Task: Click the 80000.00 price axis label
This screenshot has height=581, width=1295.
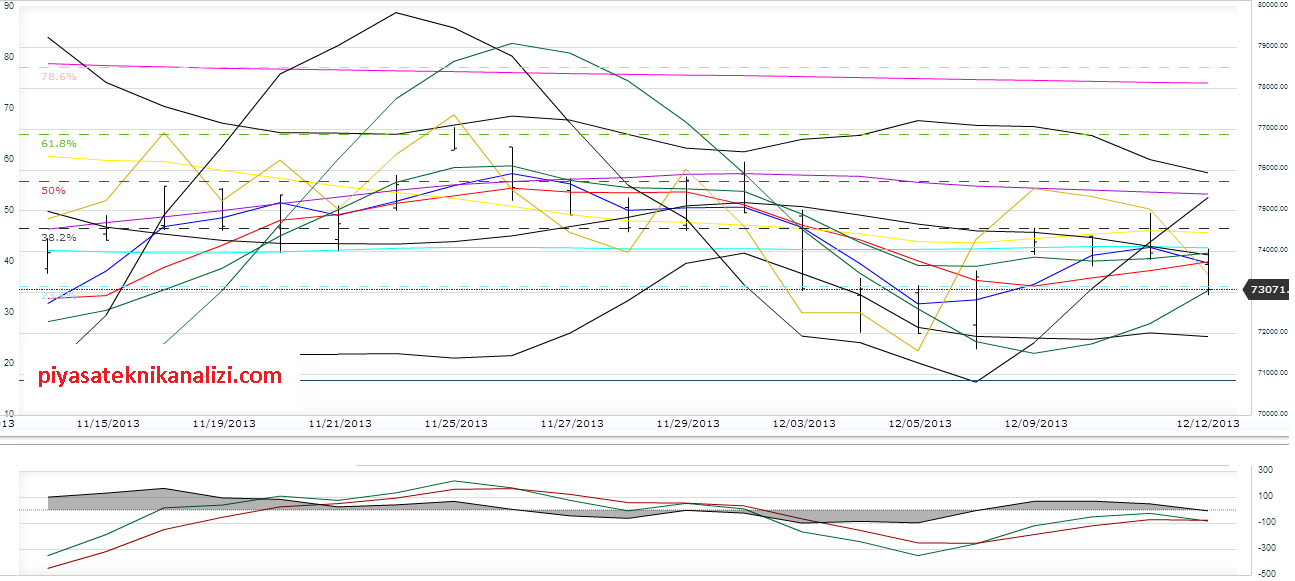Action: pyautogui.click(x=1272, y=5)
